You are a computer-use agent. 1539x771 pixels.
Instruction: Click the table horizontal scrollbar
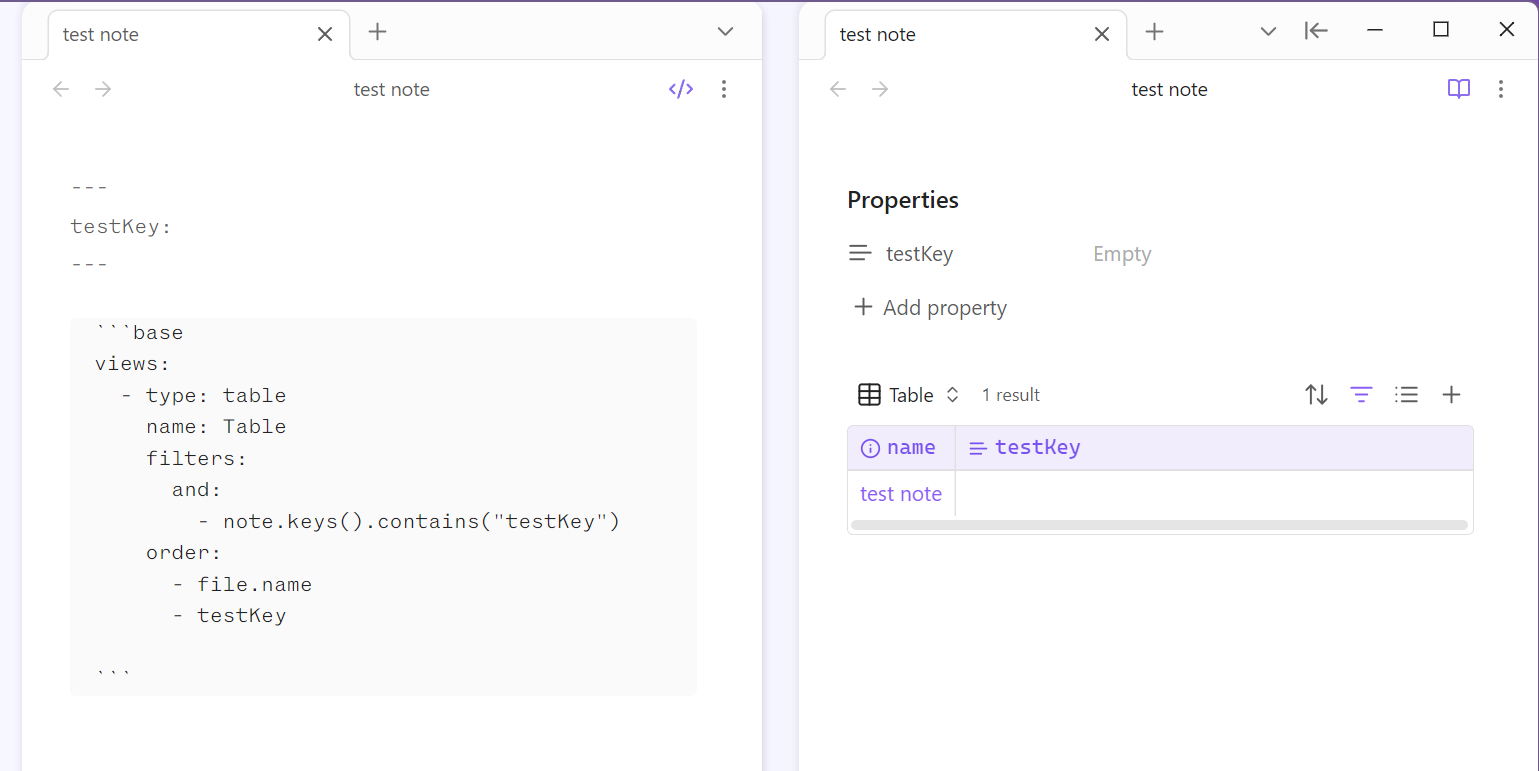point(1159,525)
